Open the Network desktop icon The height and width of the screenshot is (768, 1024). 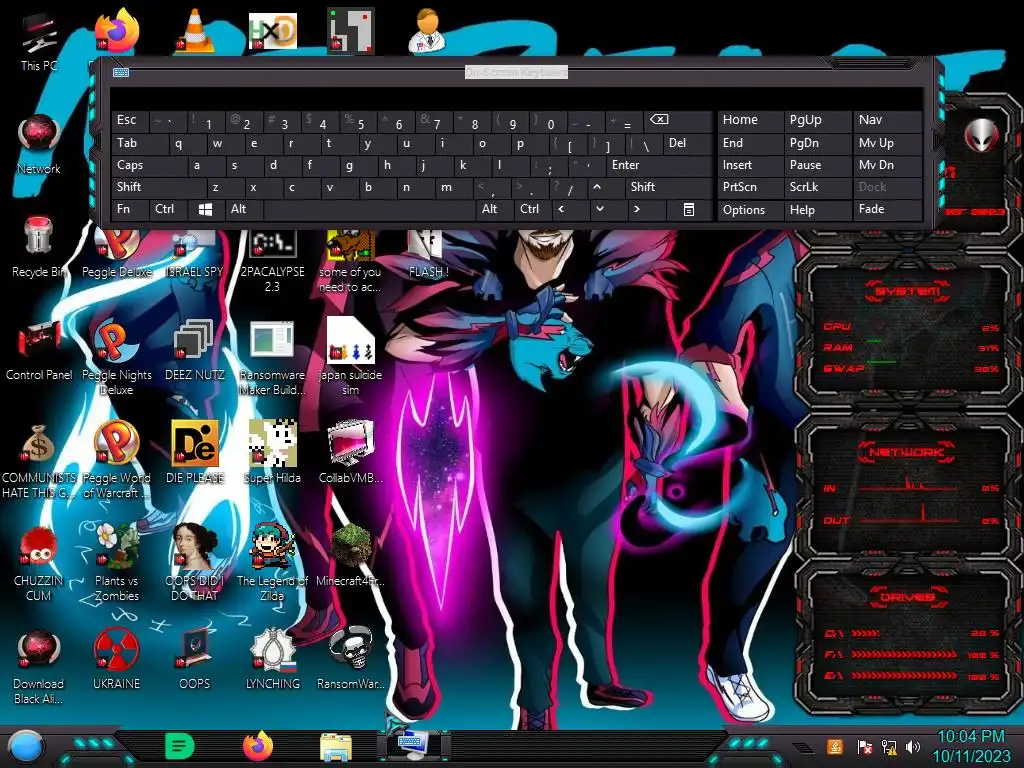pos(39,145)
